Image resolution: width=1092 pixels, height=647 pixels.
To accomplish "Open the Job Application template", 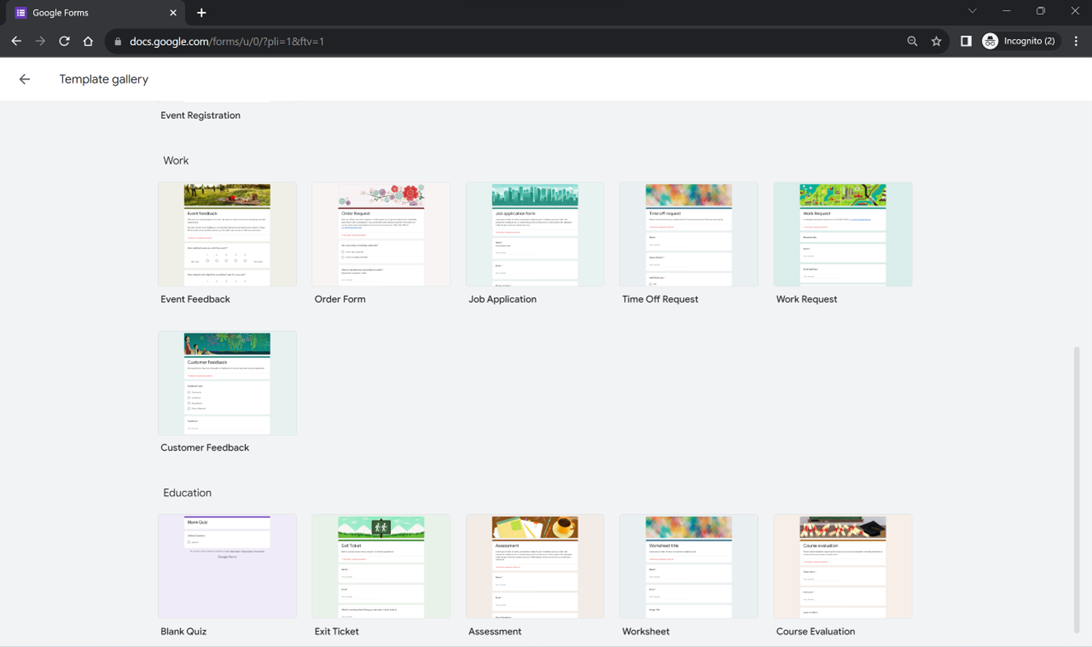I will click(535, 234).
